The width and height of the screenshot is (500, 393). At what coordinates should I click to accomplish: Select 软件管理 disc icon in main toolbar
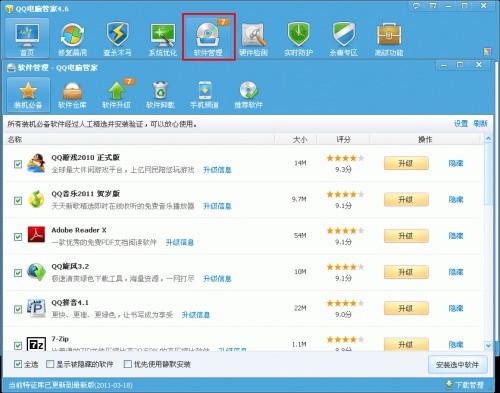208,38
